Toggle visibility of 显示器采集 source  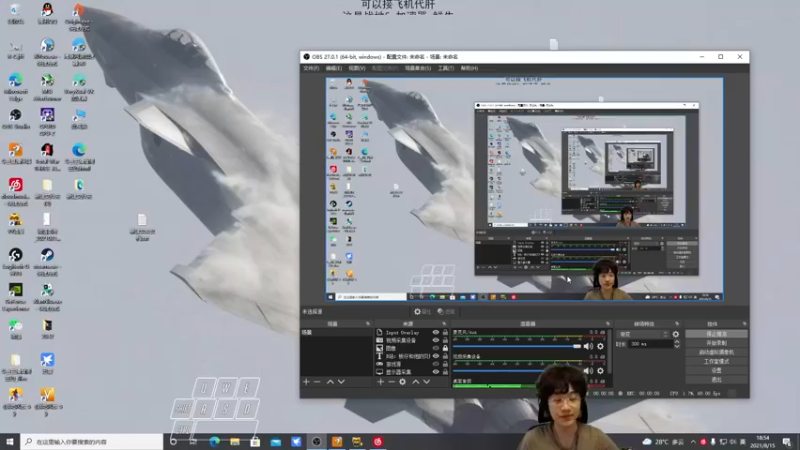click(x=436, y=372)
